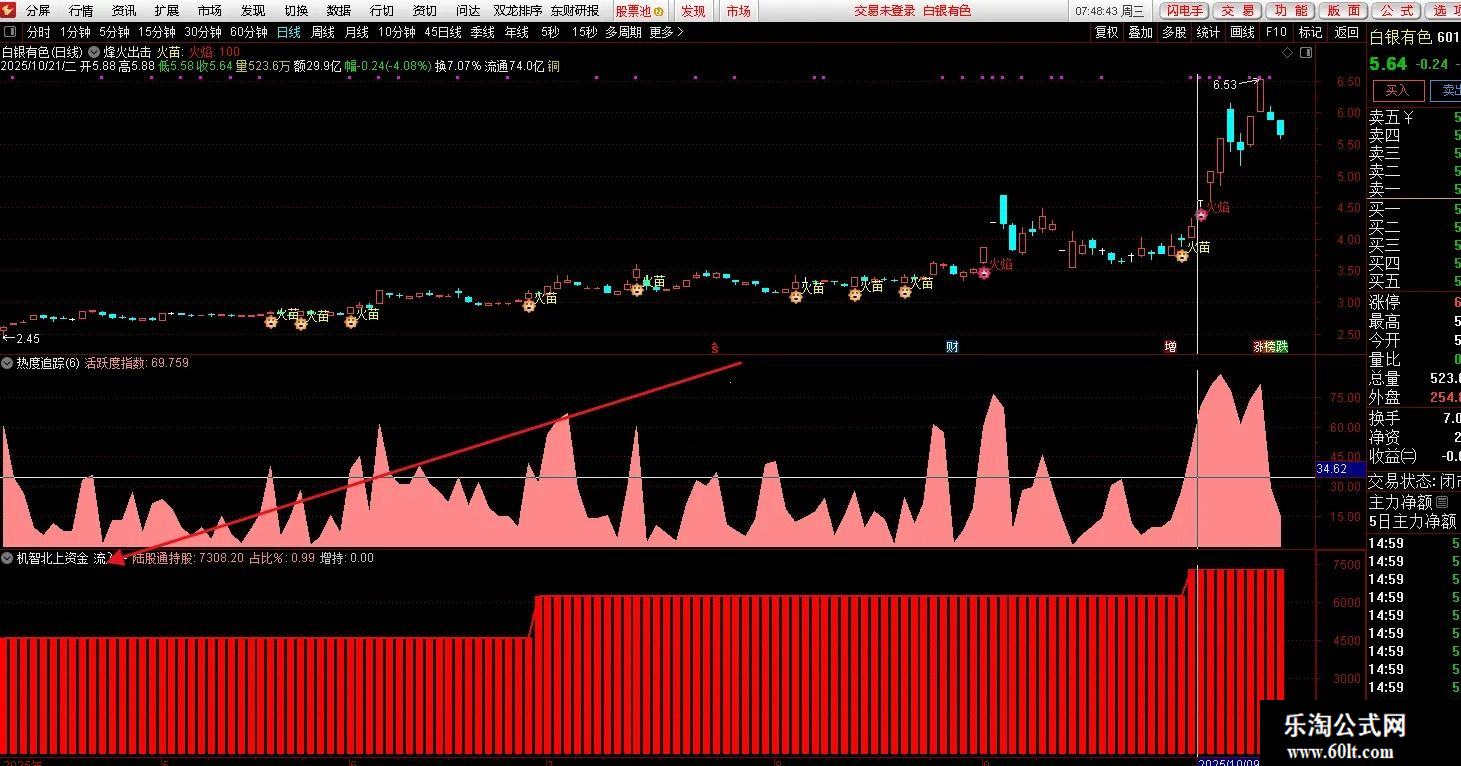The height and width of the screenshot is (766, 1461).
Task: Click 叠加 overlay tool
Action: point(1140,32)
